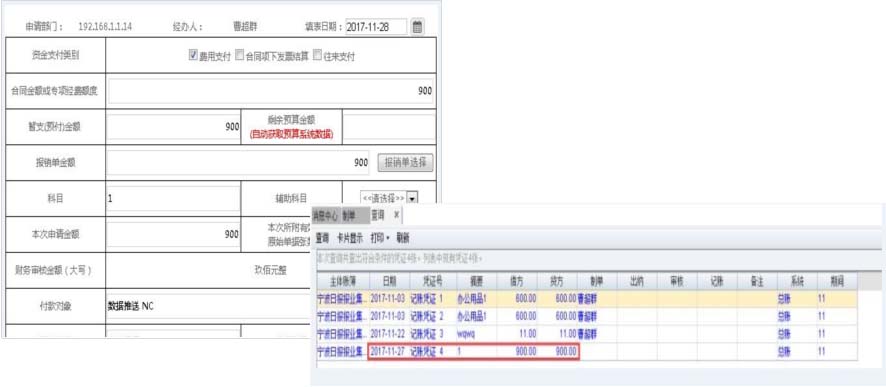Click the 报销单金额 input showing 900
Screen dimensions: 886x387
click(238, 162)
